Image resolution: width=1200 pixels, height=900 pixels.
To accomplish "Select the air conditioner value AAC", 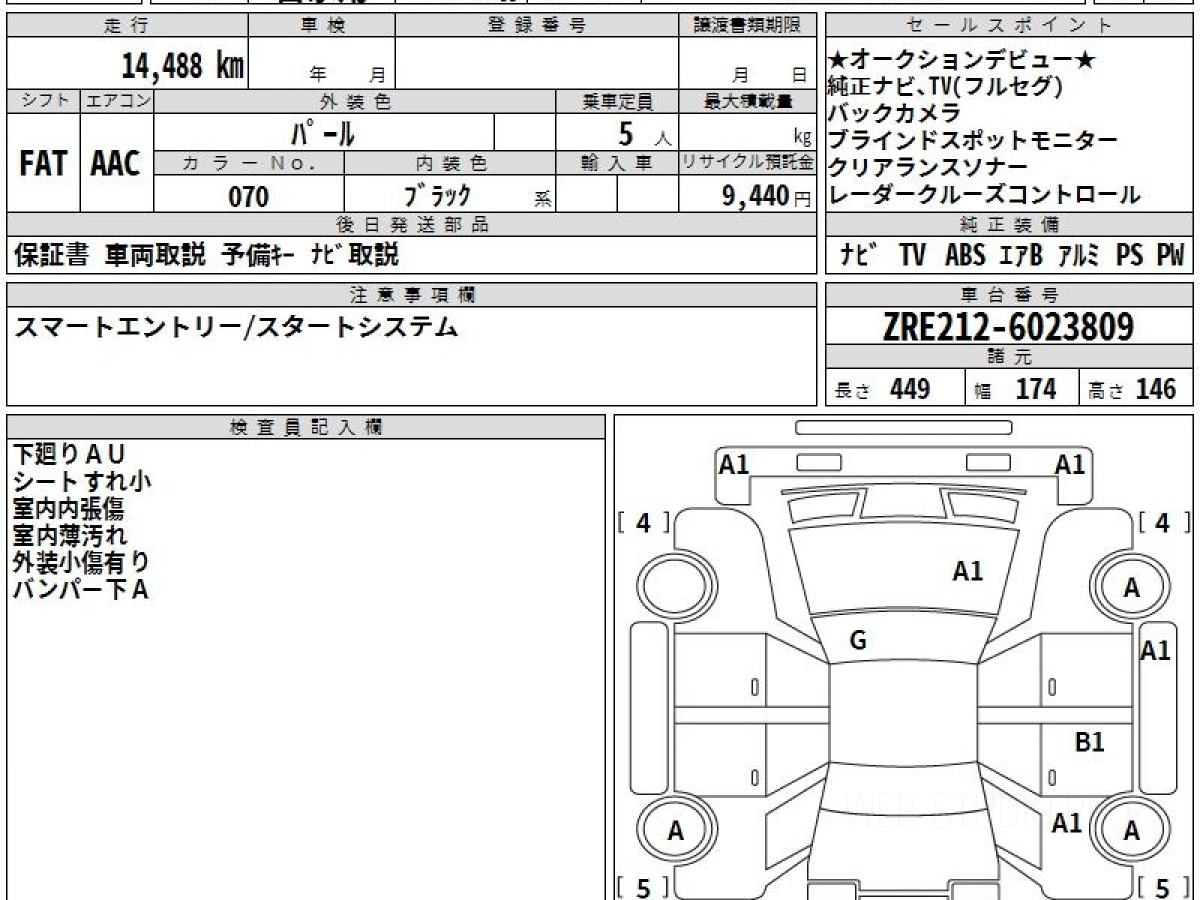I will click(x=116, y=164).
